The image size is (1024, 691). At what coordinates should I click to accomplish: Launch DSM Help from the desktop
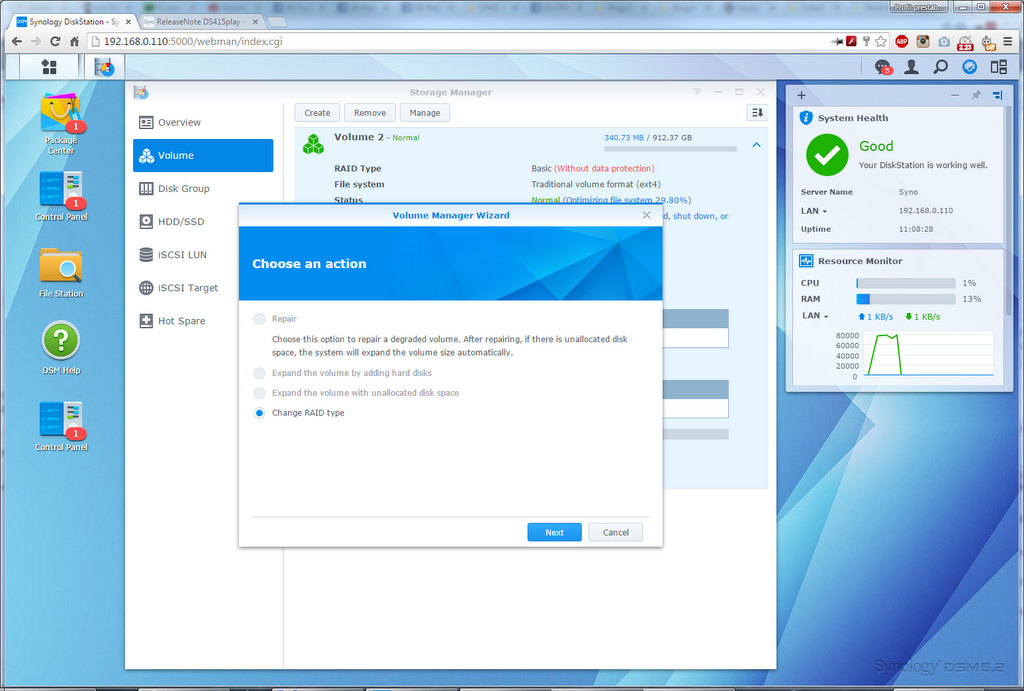coord(61,347)
